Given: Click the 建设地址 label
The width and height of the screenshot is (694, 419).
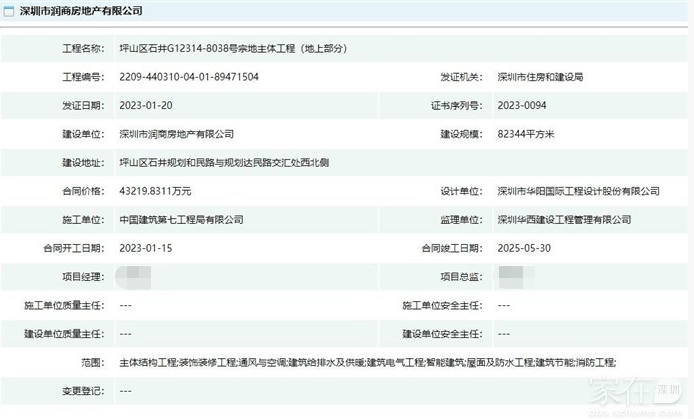Looking at the screenshot, I should (x=83, y=162).
